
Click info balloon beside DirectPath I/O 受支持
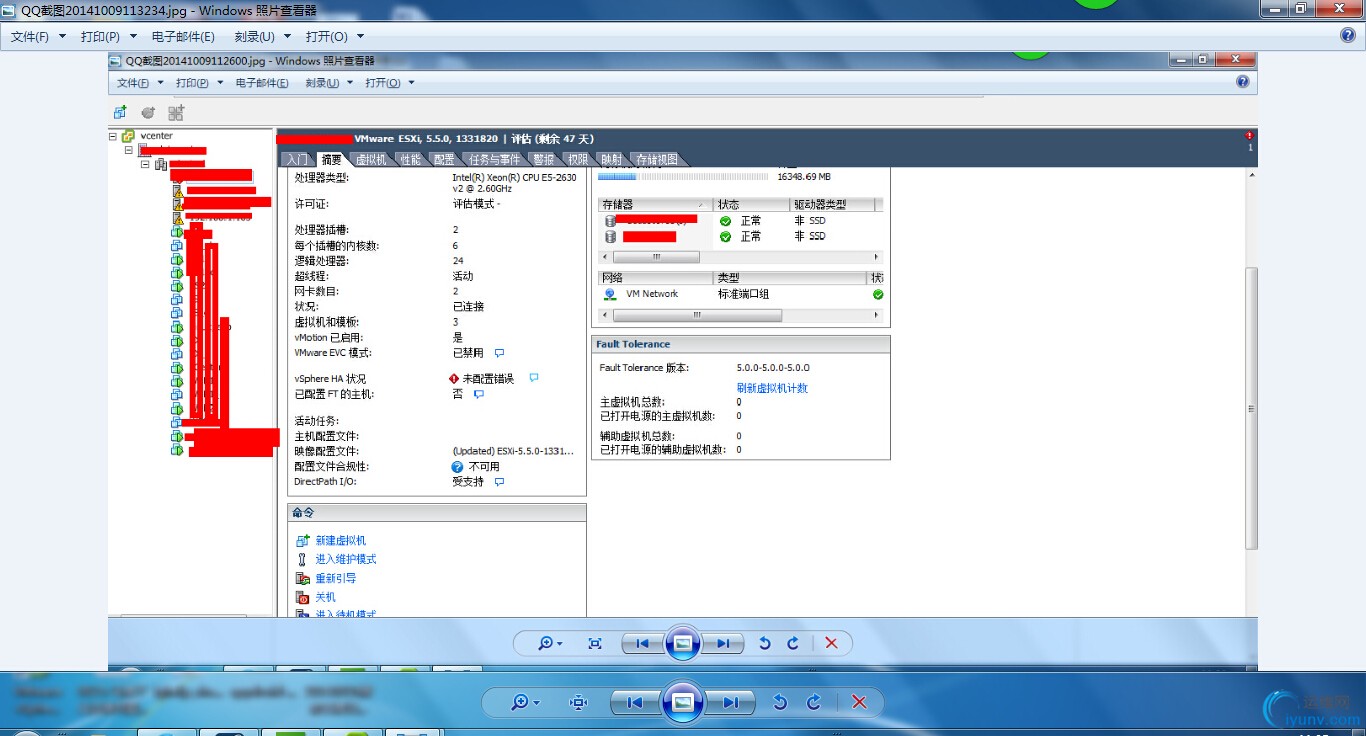coord(499,482)
